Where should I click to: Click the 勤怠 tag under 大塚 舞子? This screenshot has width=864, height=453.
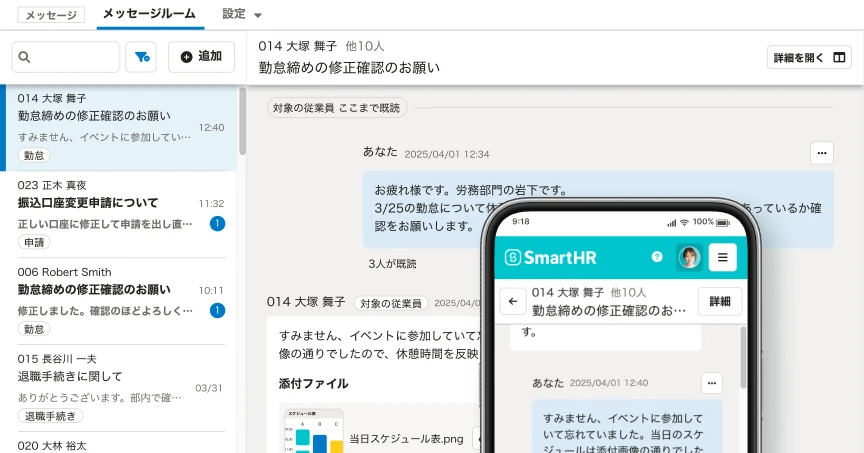click(34, 155)
